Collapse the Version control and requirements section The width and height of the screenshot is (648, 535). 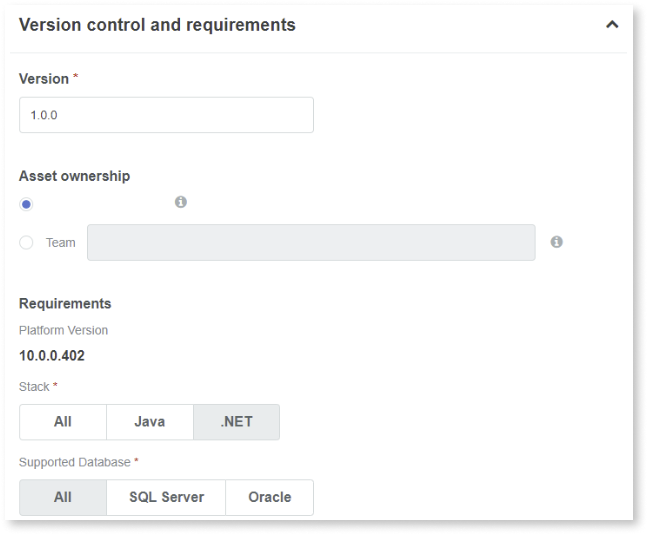click(612, 25)
